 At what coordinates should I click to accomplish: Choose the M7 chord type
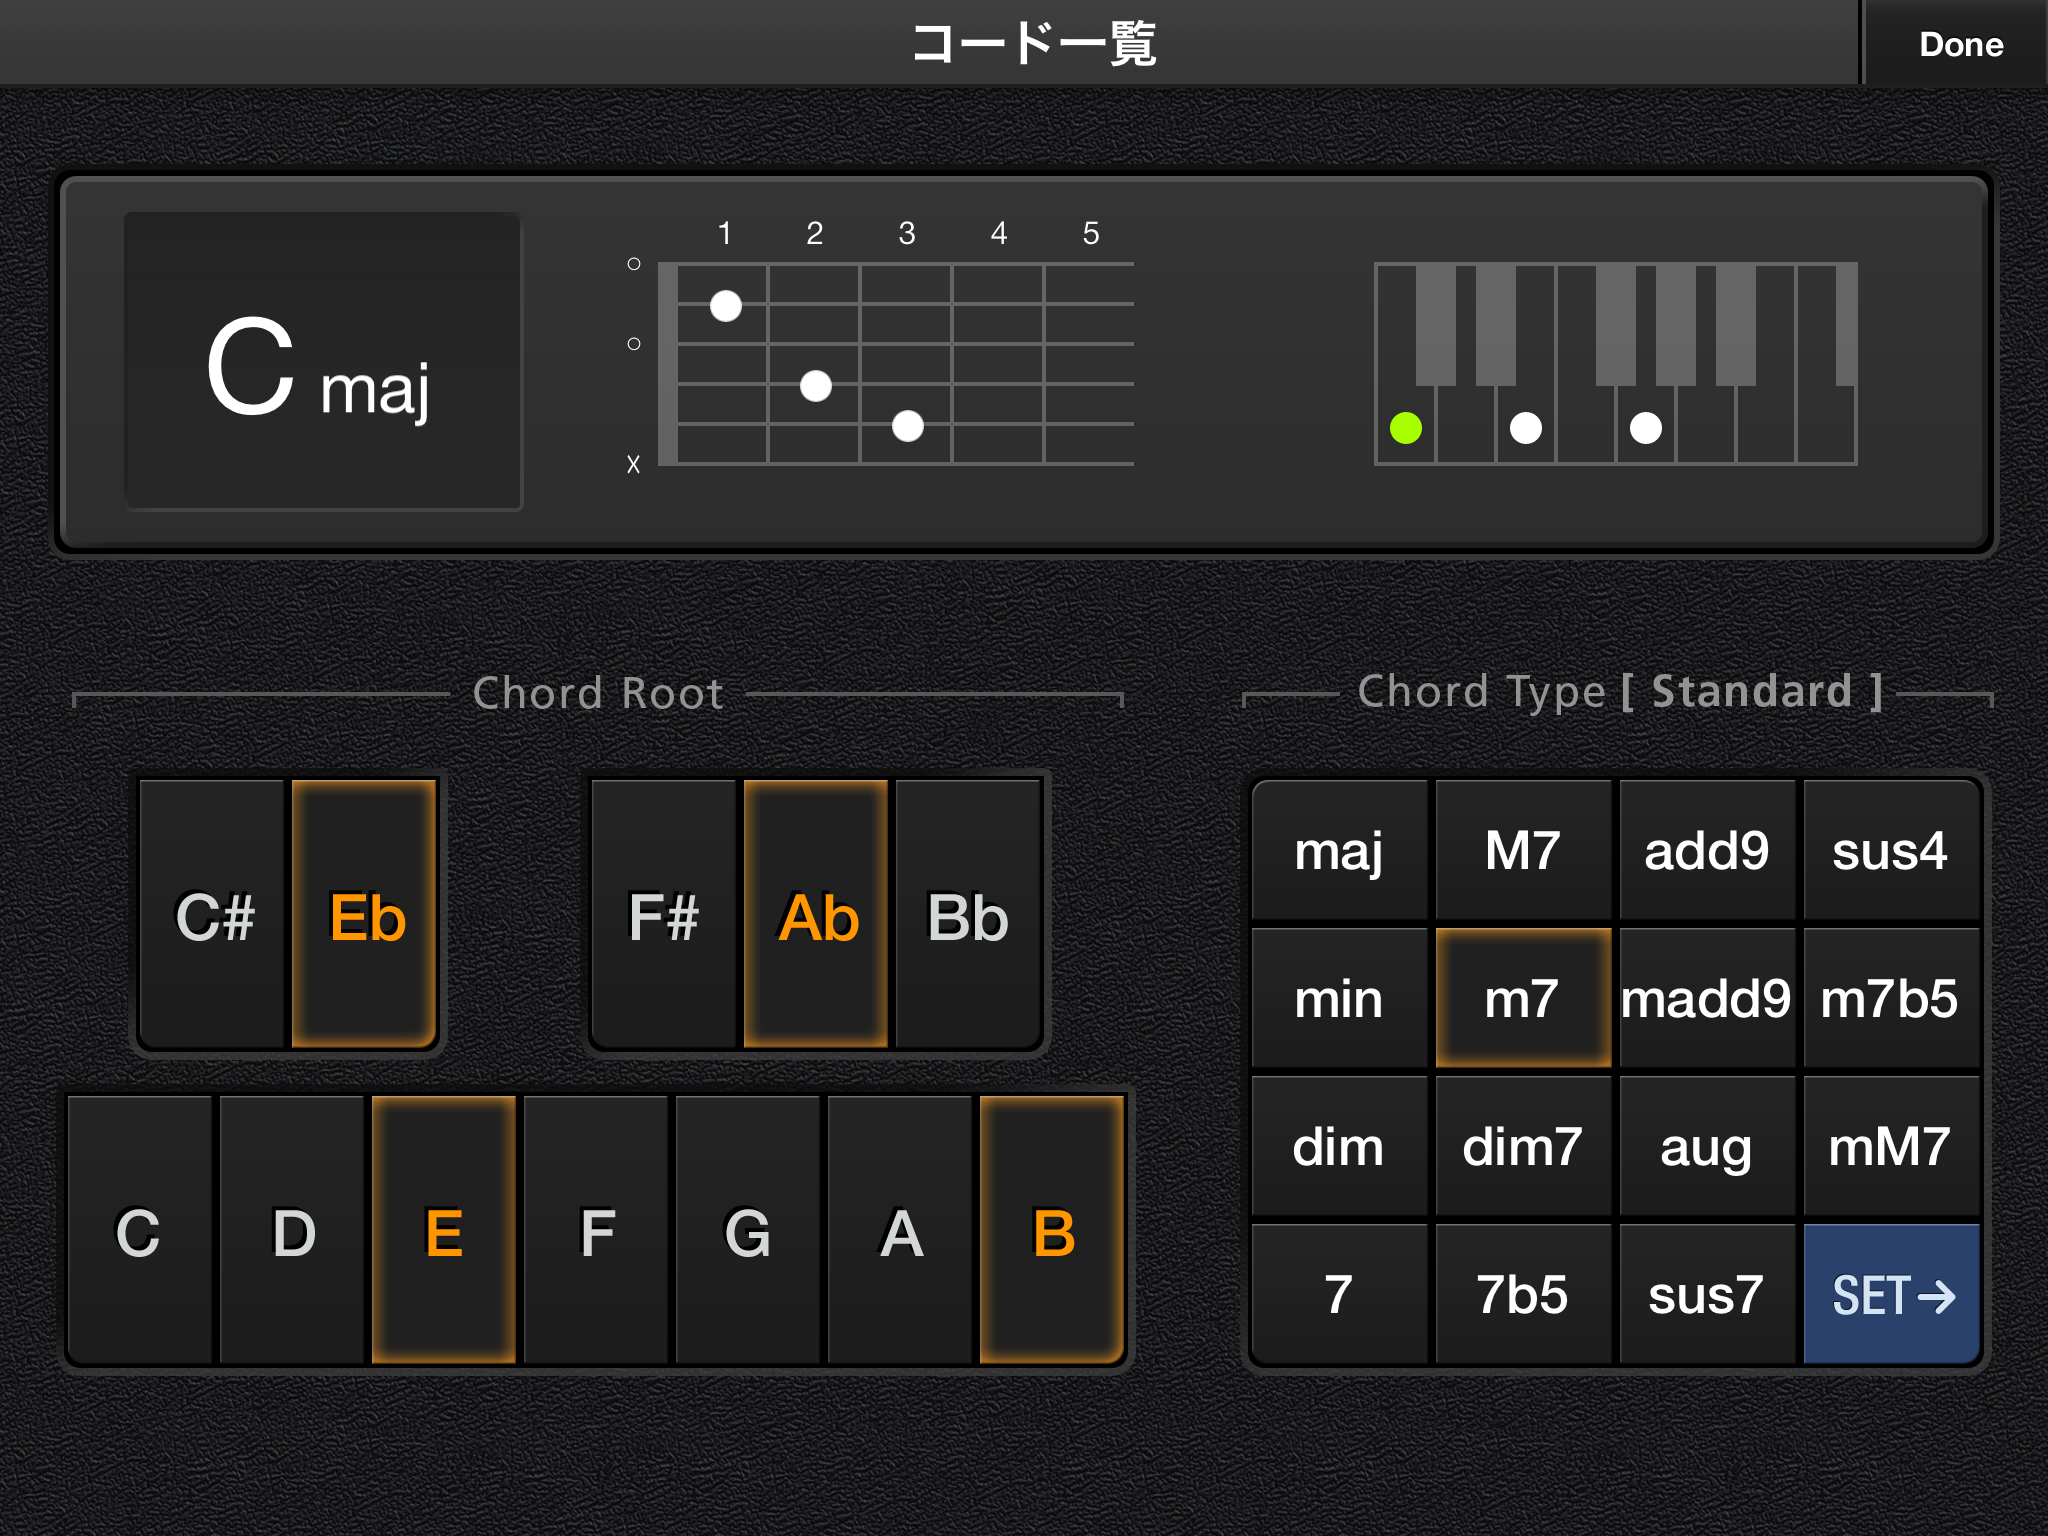point(1523,850)
